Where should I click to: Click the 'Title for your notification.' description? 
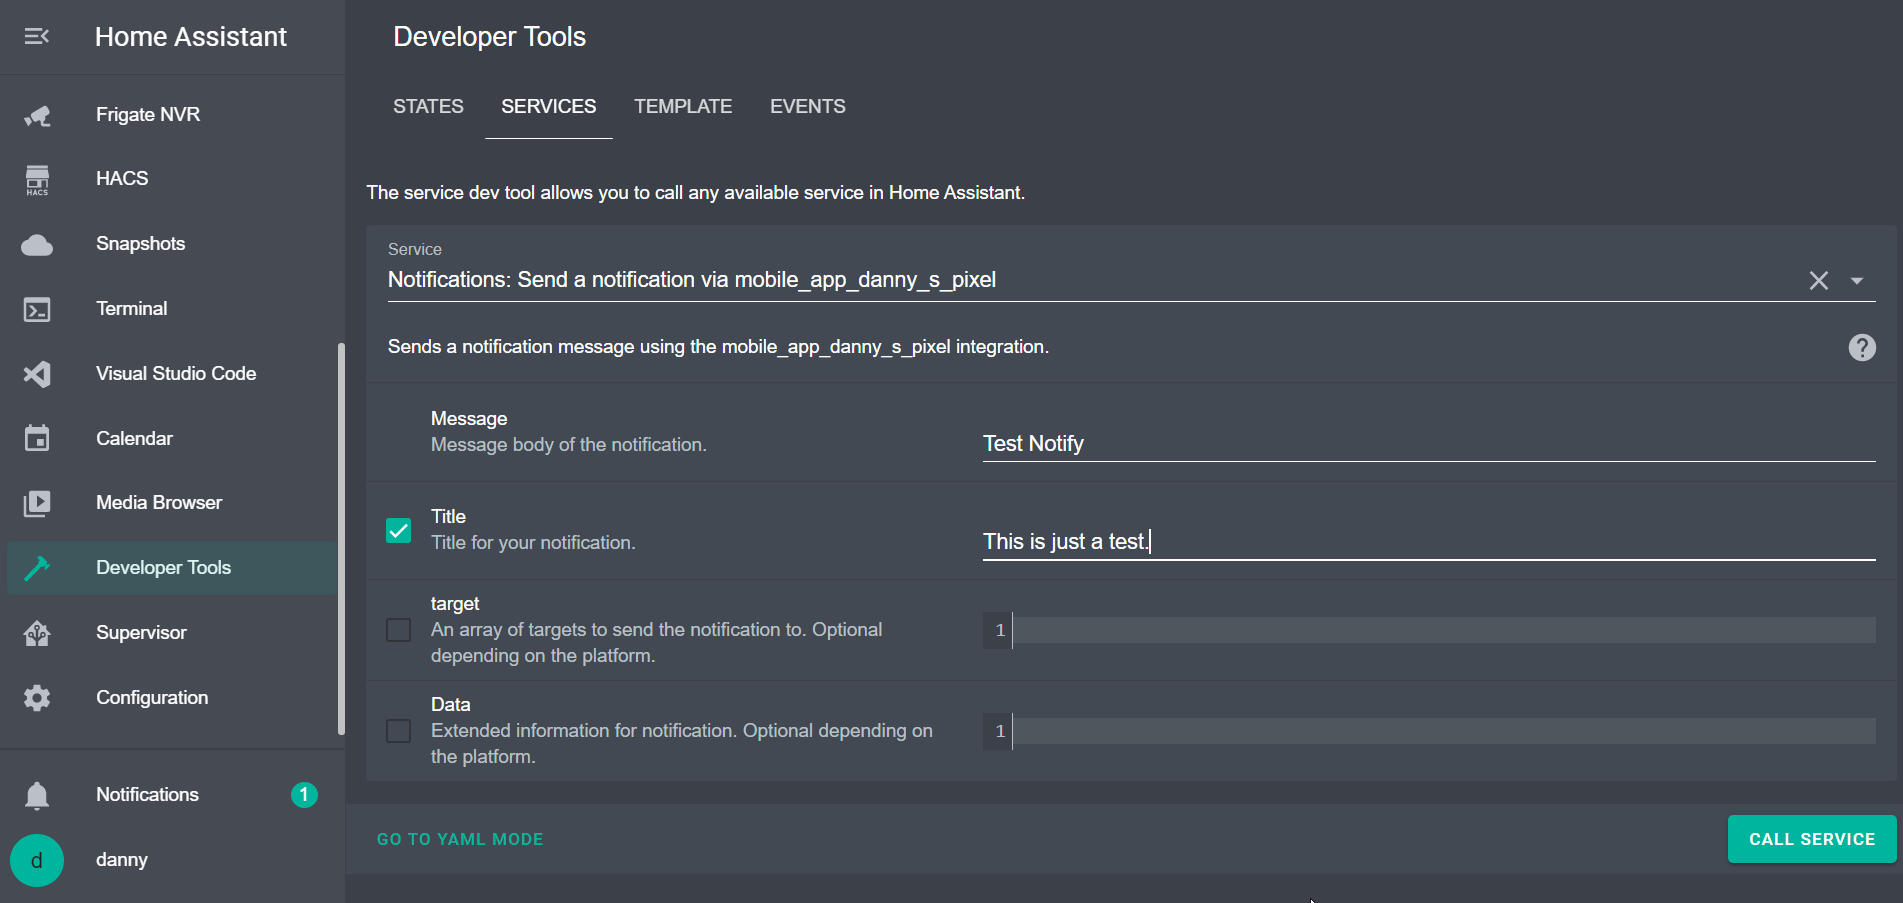point(533,543)
